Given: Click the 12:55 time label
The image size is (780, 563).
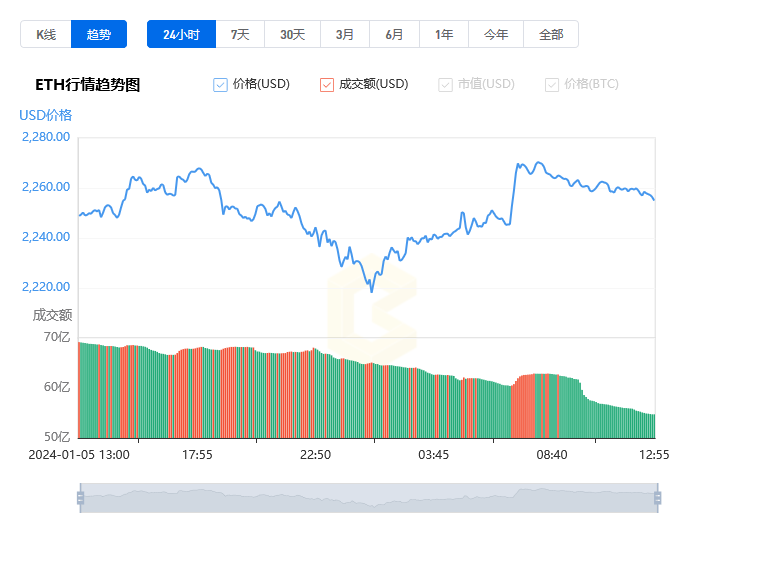Looking at the screenshot, I should tap(654, 455).
